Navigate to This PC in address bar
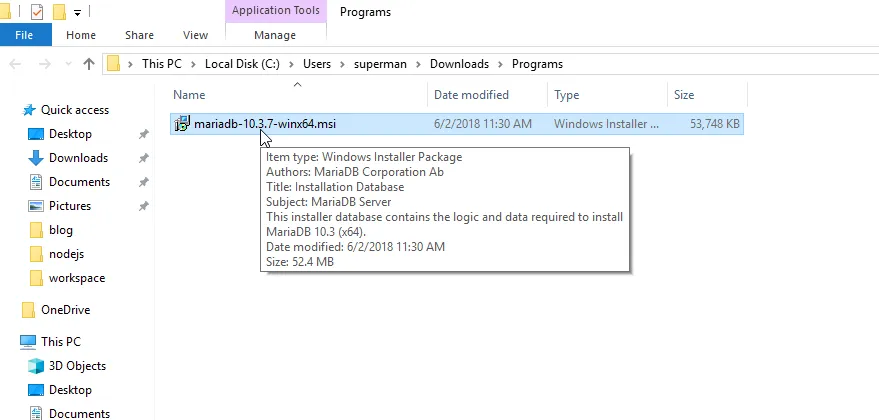This screenshot has width=879, height=420. [161, 64]
